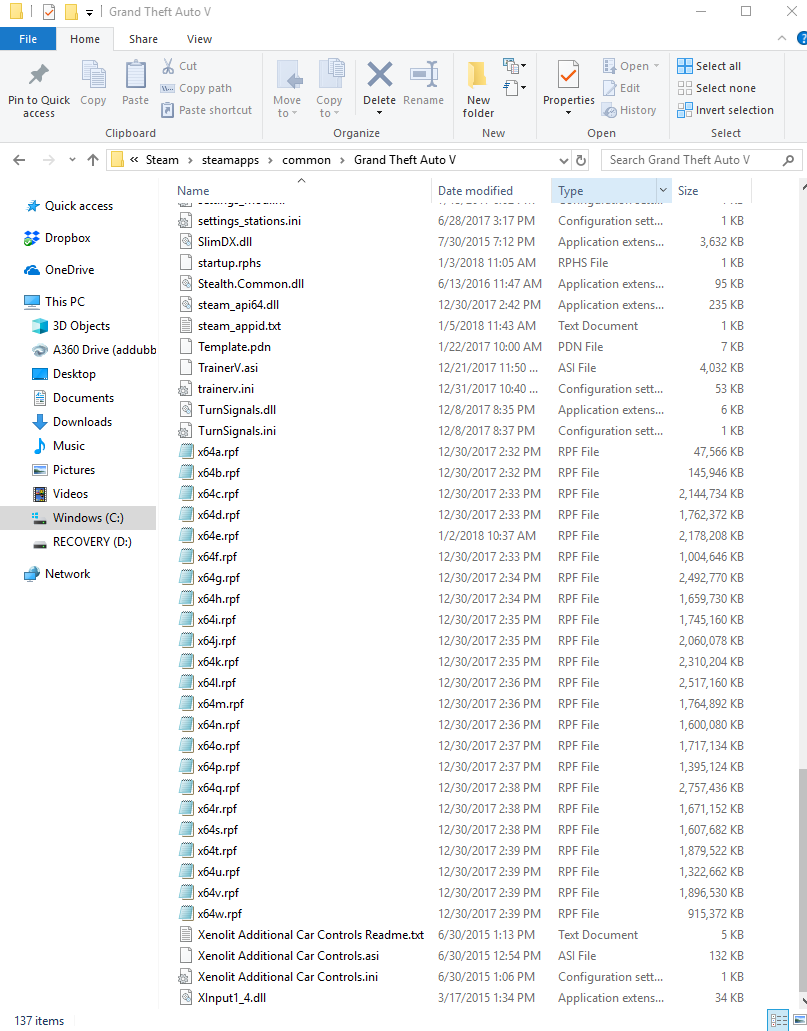Click the Paste clipboard icon
The width and height of the screenshot is (807, 1031).
tap(135, 74)
